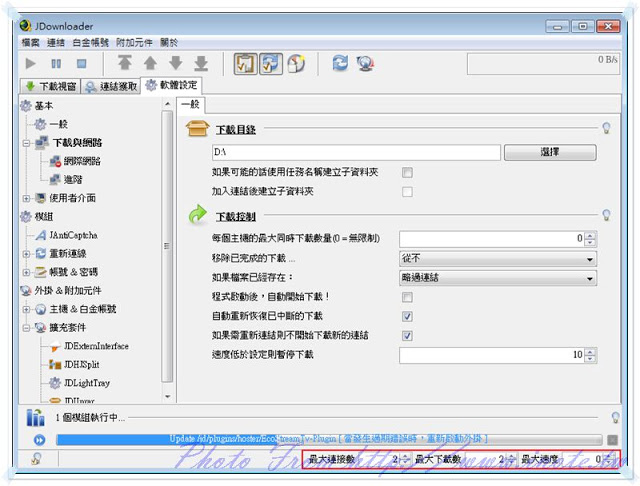Adjust the 最大速度 spinner in status bar
640x486 pixels.
pos(609,459)
